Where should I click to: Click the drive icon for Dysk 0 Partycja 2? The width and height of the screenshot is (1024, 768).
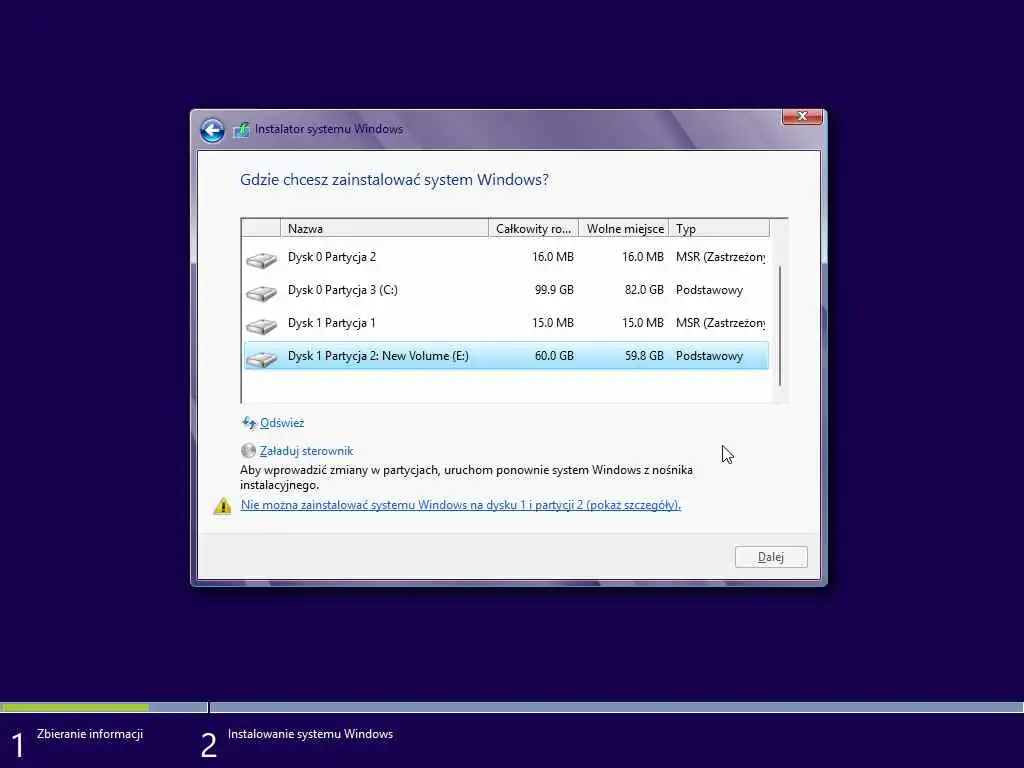pos(262,260)
